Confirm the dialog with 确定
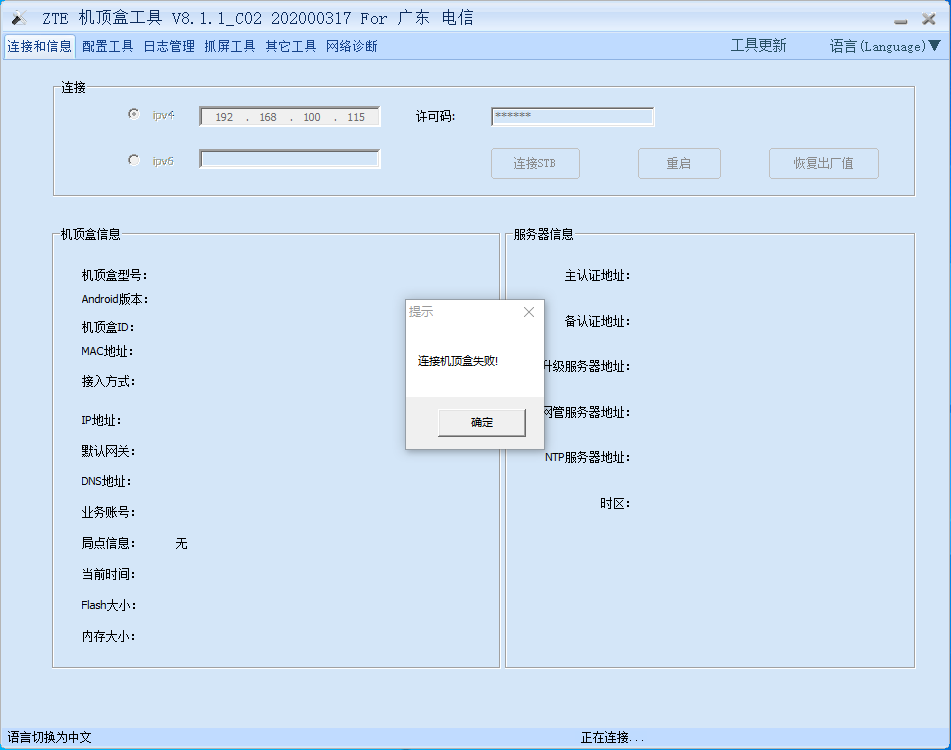951x750 pixels. (x=482, y=422)
